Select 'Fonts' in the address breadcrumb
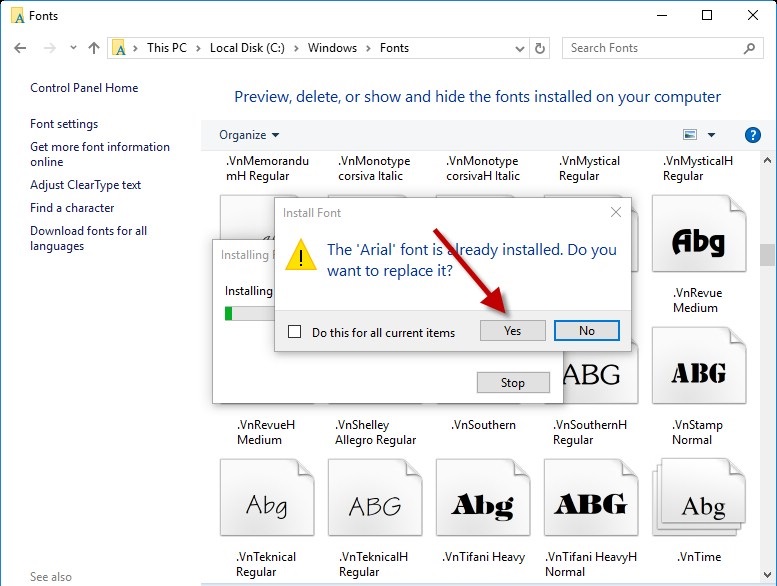 394,48
